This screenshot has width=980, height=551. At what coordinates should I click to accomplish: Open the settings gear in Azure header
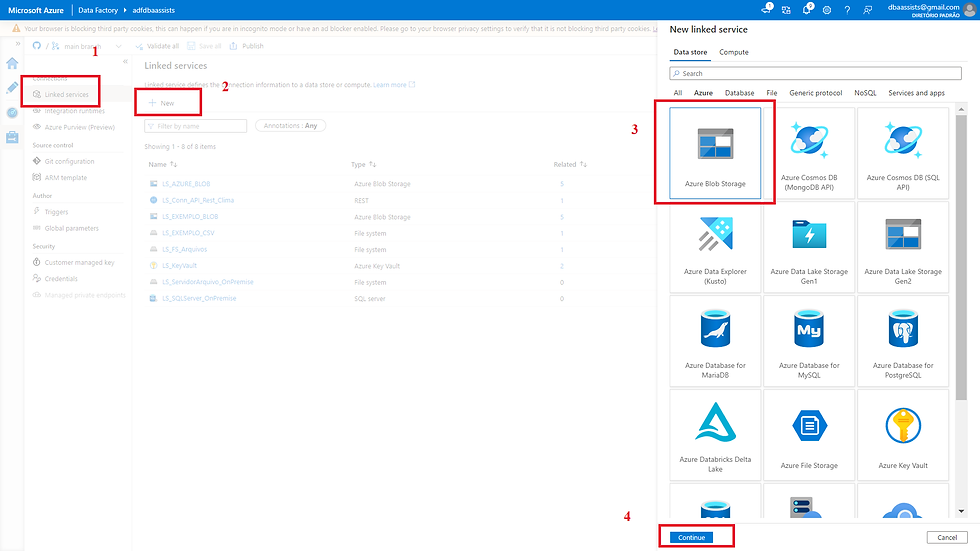pyautogui.click(x=827, y=10)
